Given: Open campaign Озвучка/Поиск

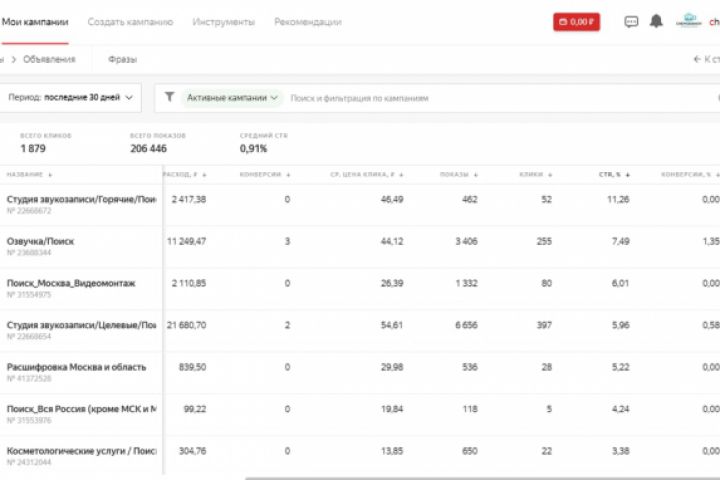Looking at the screenshot, I should click(40, 241).
